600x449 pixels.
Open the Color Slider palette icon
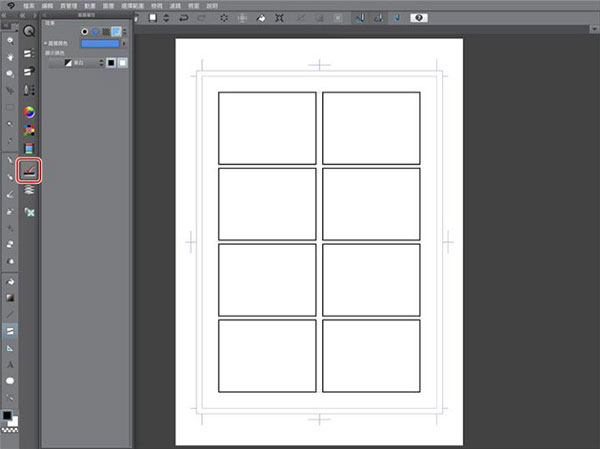click(29, 149)
